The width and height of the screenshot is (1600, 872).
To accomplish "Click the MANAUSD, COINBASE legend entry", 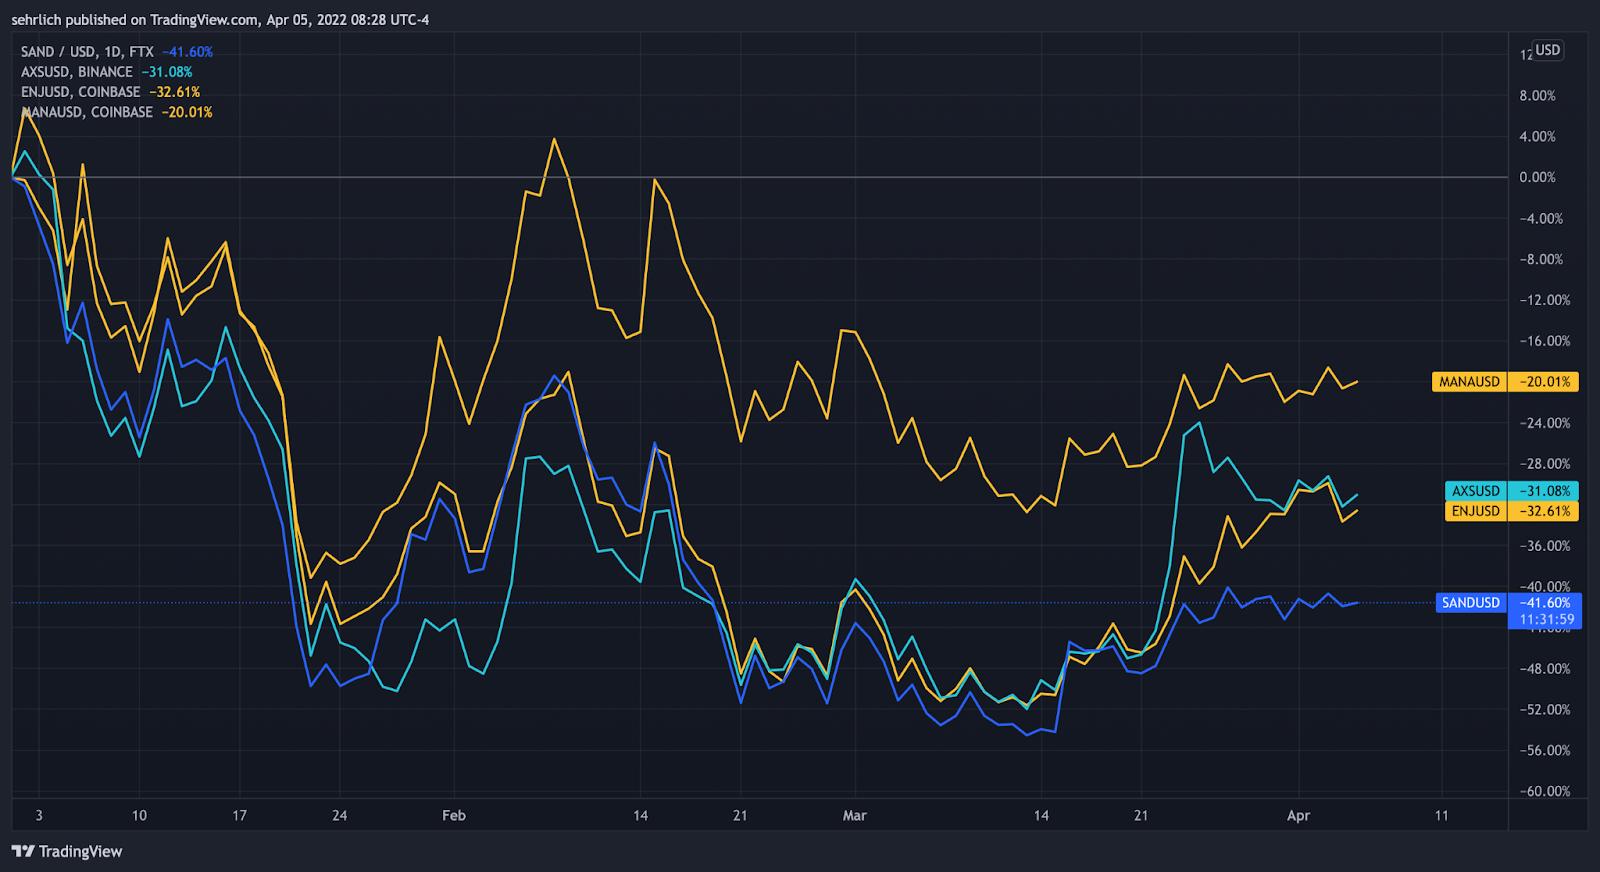I will click(86, 112).
